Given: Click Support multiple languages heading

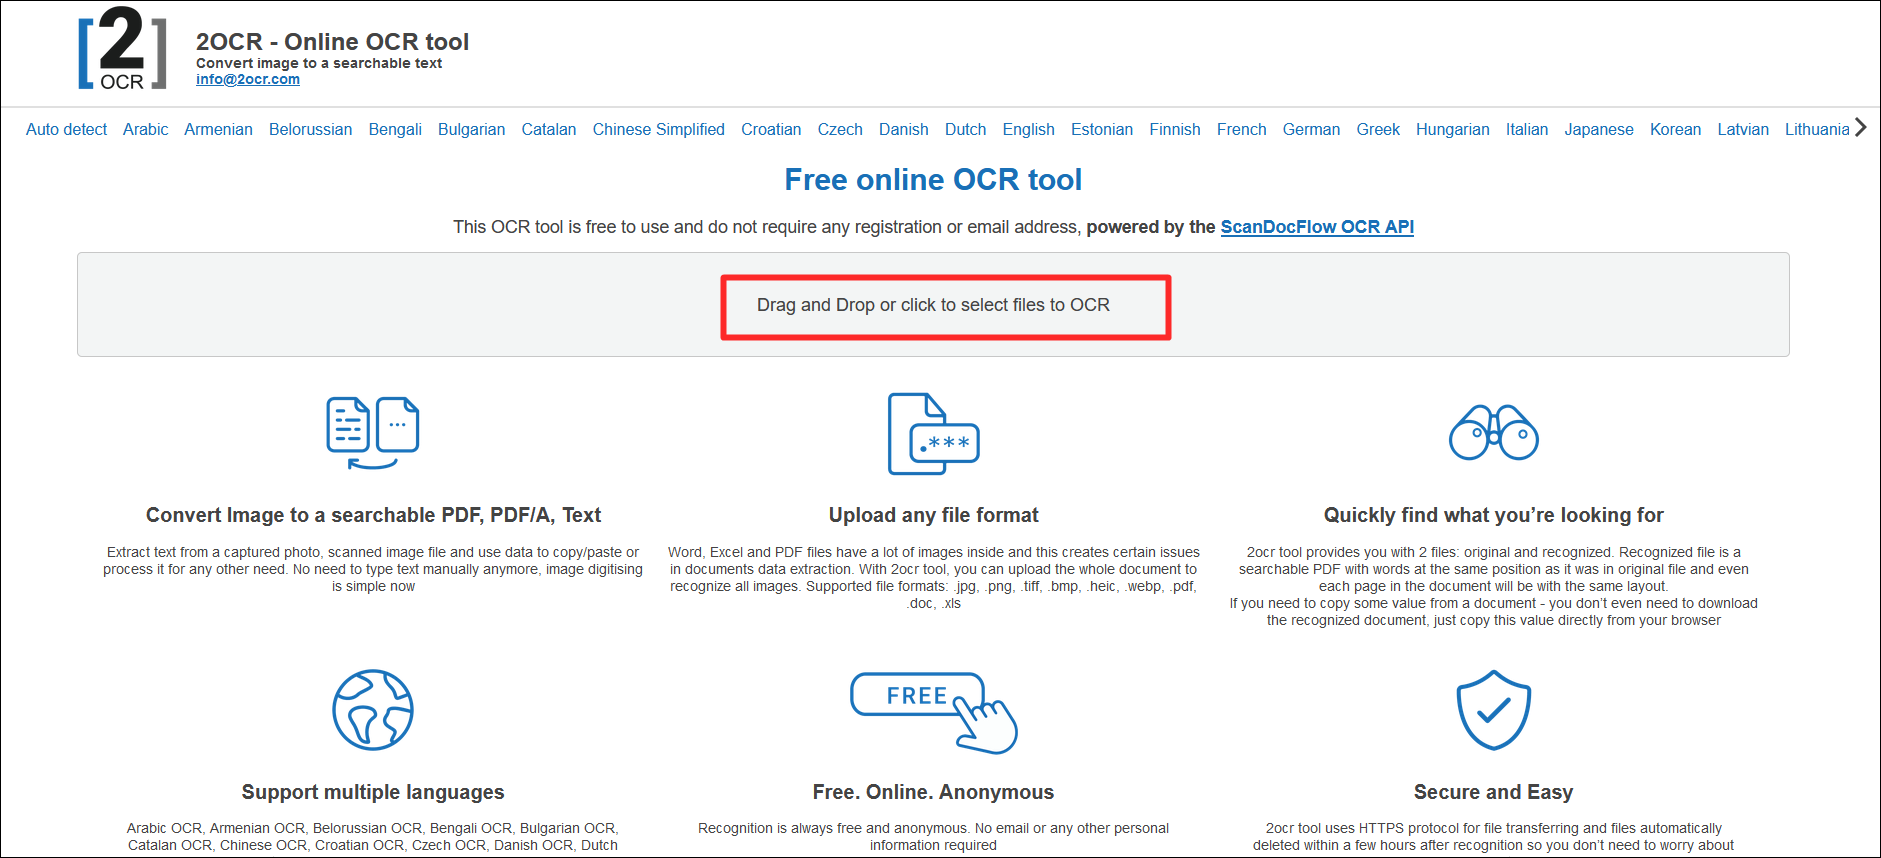Looking at the screenshot, I should (x=373, y=792).
